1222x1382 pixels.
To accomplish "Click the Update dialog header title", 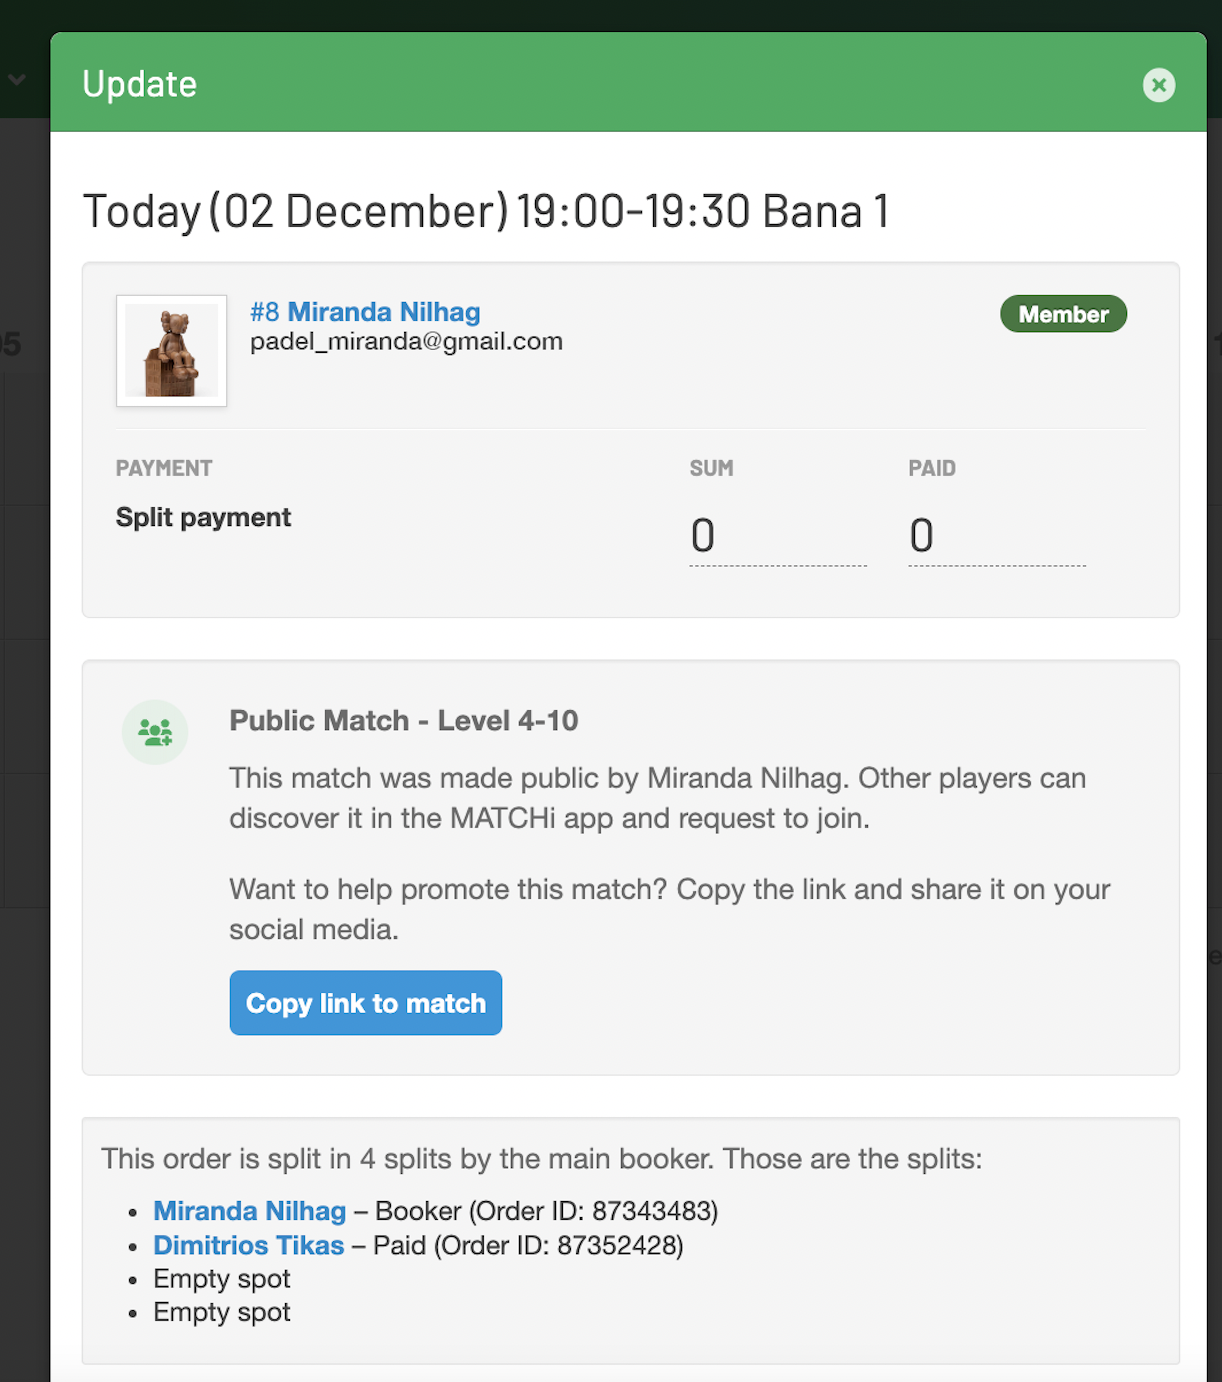I will point(140,84).
